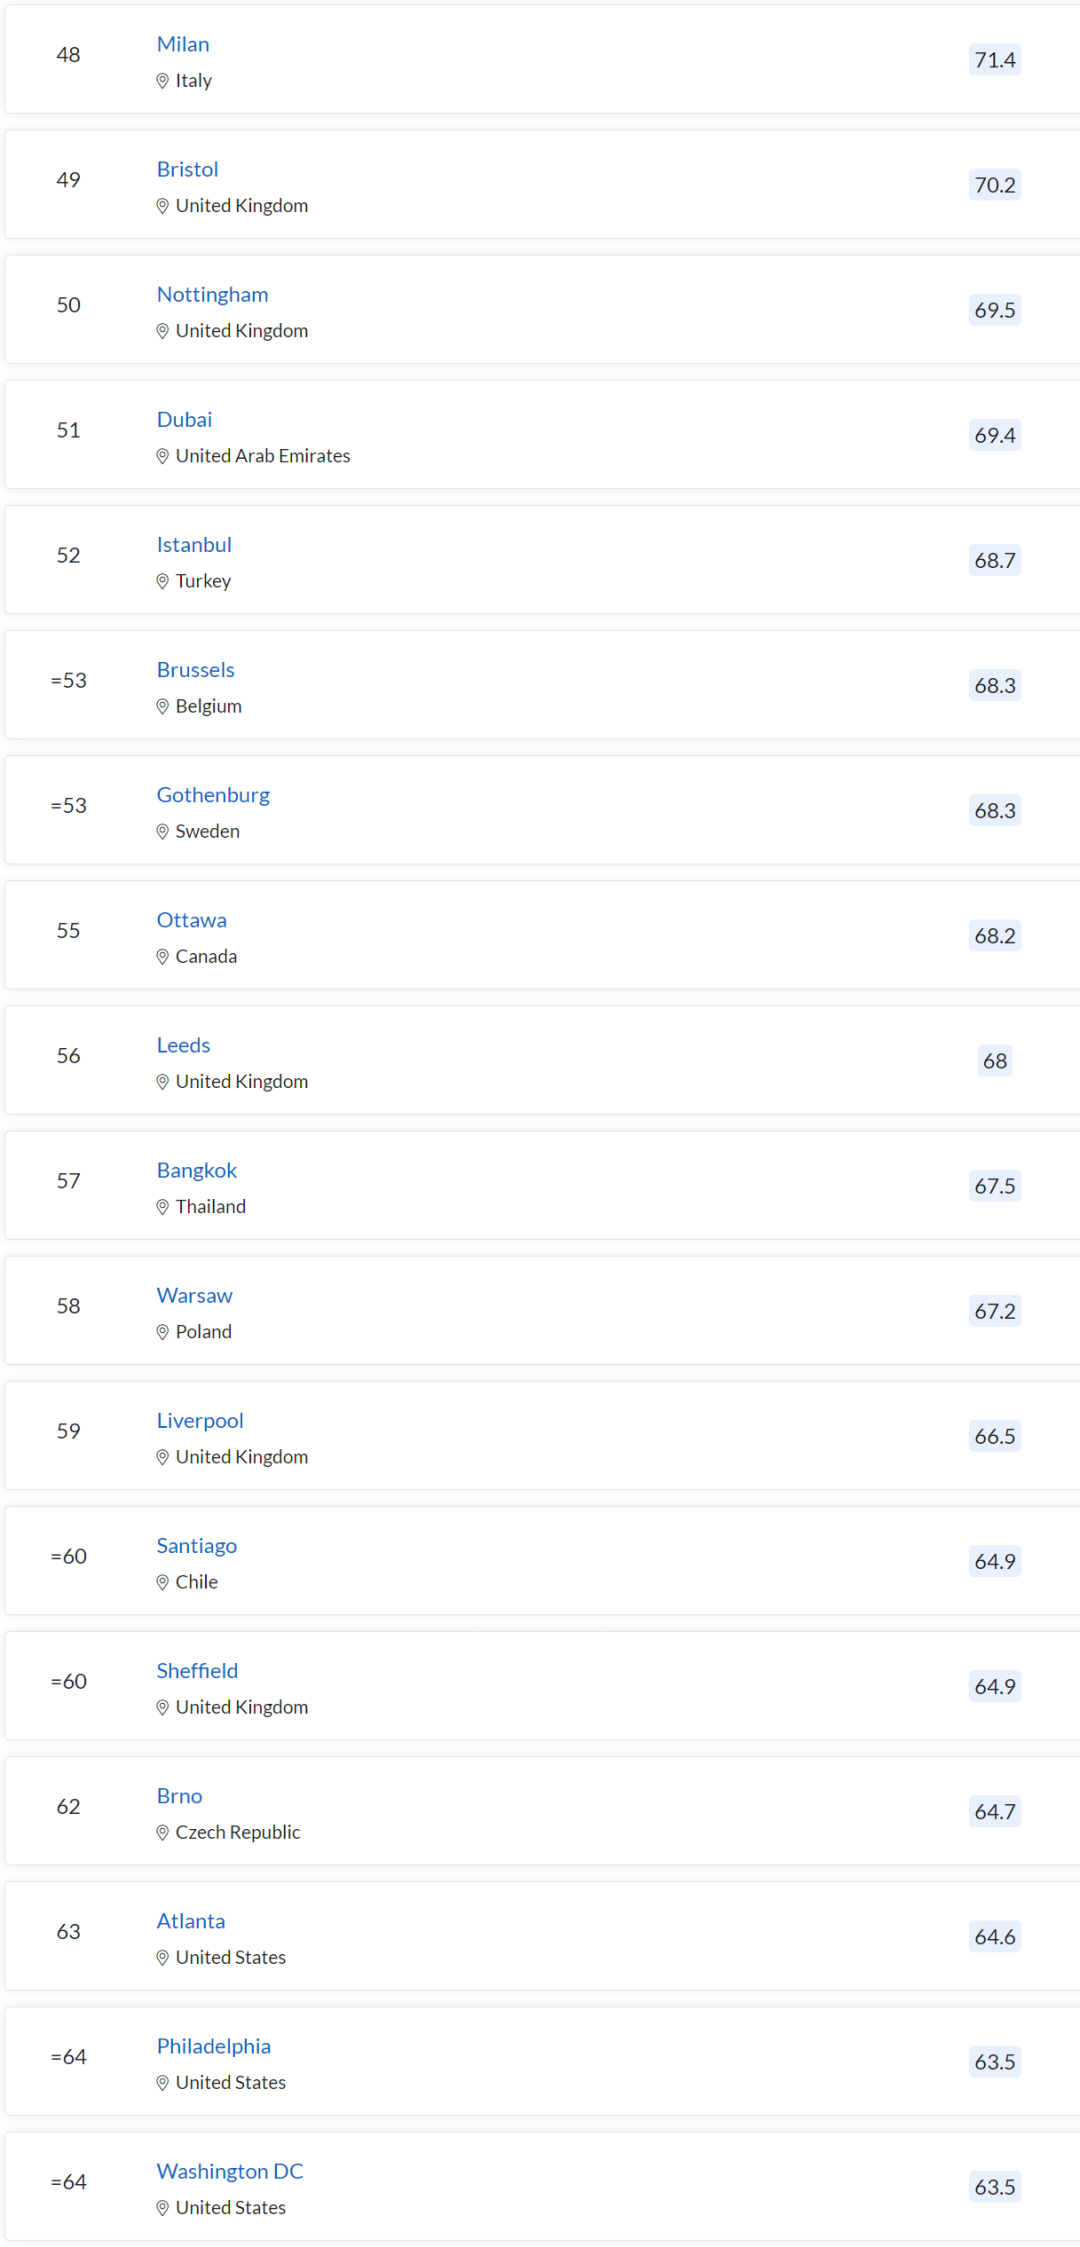This screenshot has width=1080, height=2247.
Task: Click the 68 score badge for Leeds
Action: click(x=994, y=1061)
